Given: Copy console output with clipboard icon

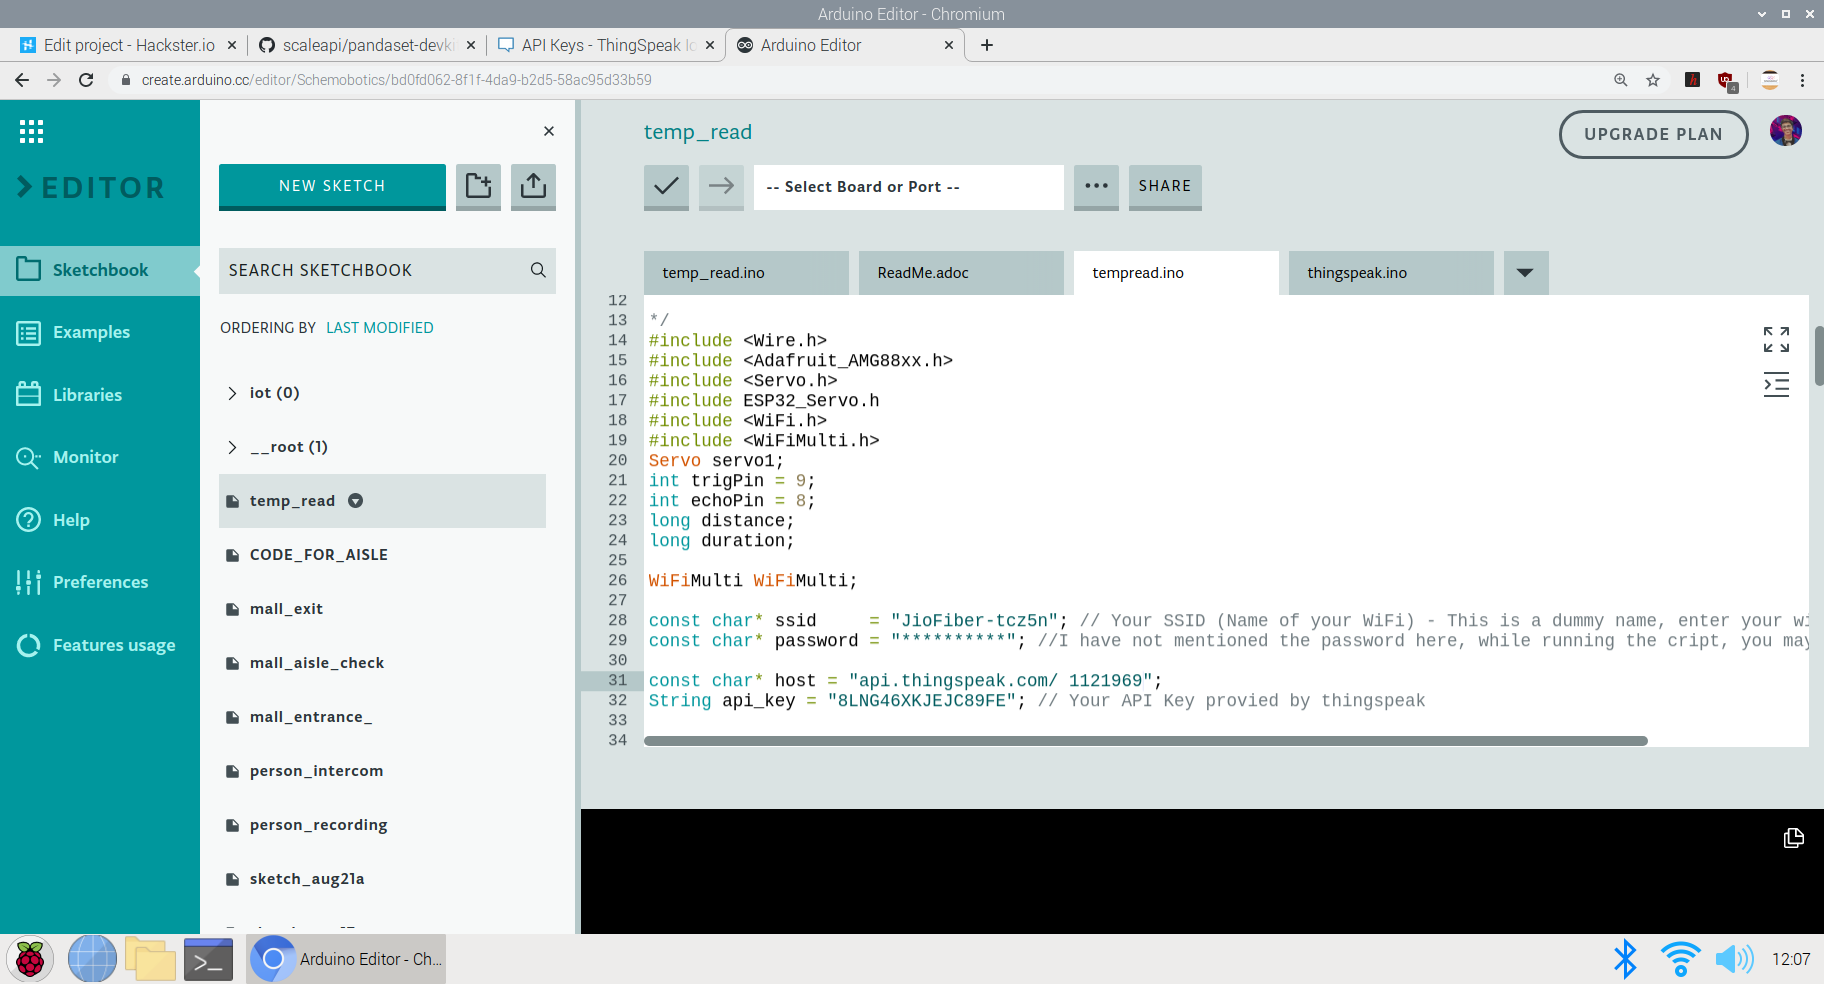Looking at the screenshot, I should [1793, 838].
